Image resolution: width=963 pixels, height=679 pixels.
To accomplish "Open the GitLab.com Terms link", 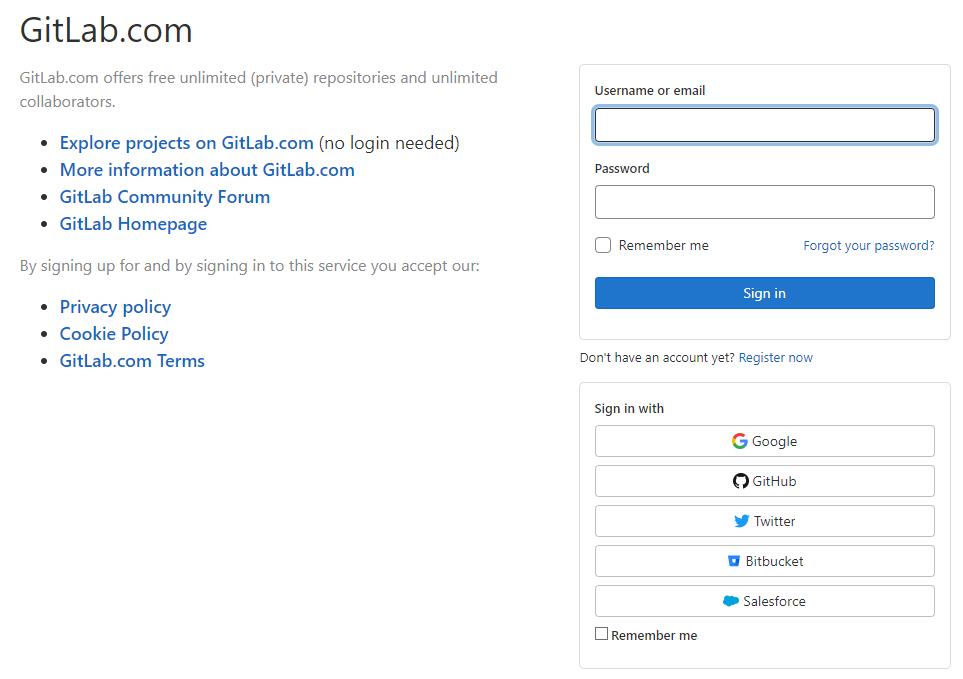I will pyautogui.click(x=132, y=361).
